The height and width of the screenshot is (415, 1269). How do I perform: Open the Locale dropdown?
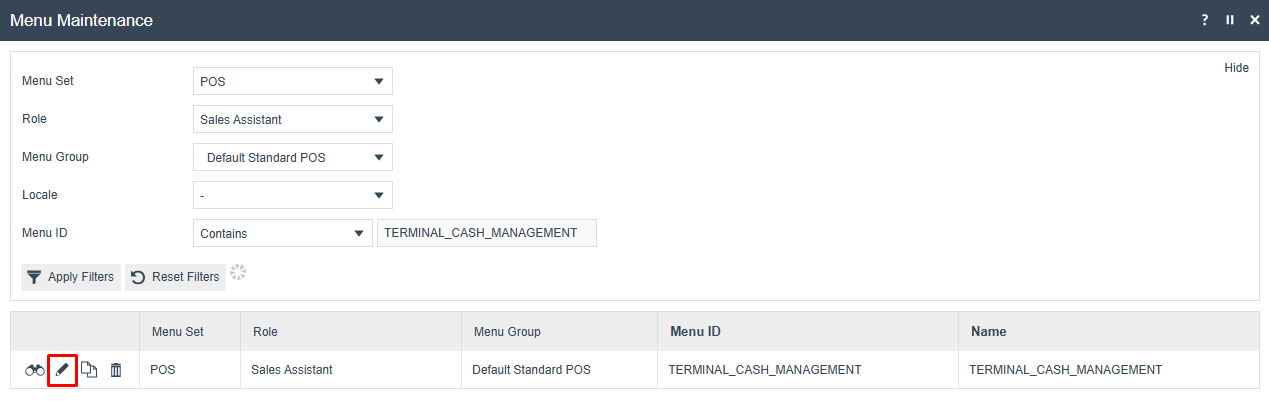[x=292, y=195]
